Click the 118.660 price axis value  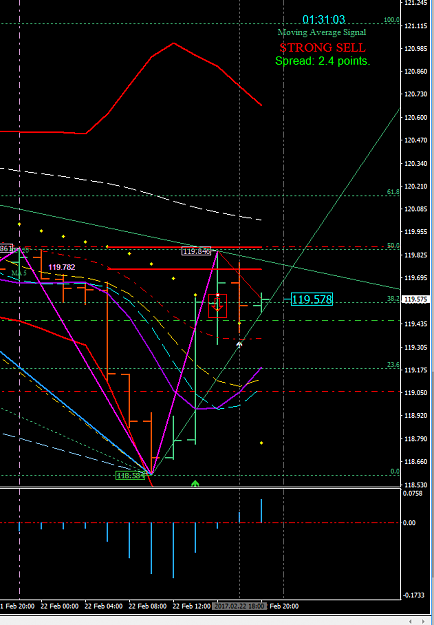coord(416,462)
